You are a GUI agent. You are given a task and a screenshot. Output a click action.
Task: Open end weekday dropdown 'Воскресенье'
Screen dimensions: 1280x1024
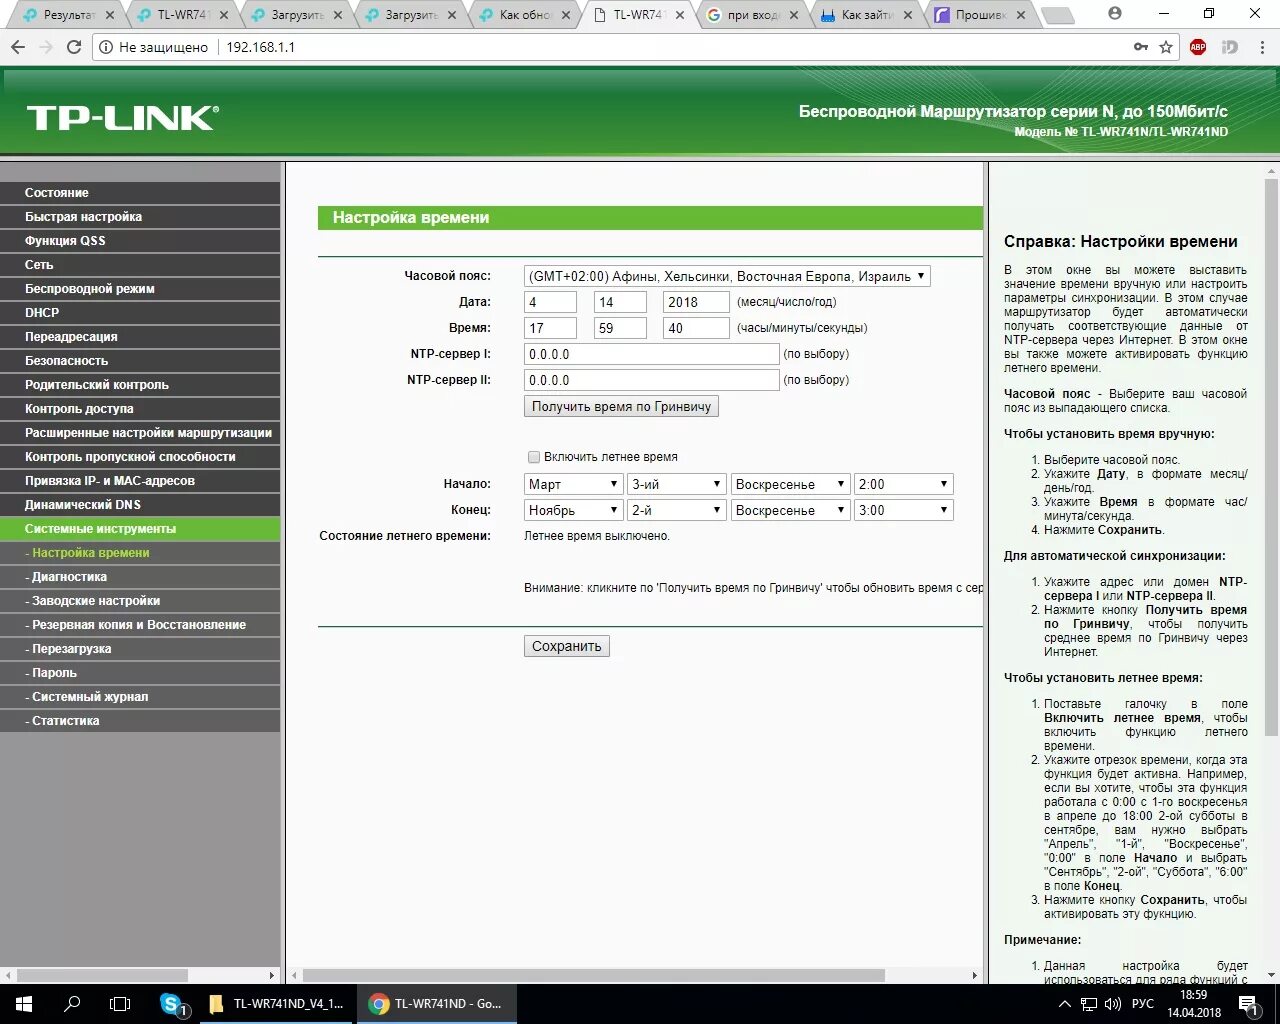tap(790, 510)
